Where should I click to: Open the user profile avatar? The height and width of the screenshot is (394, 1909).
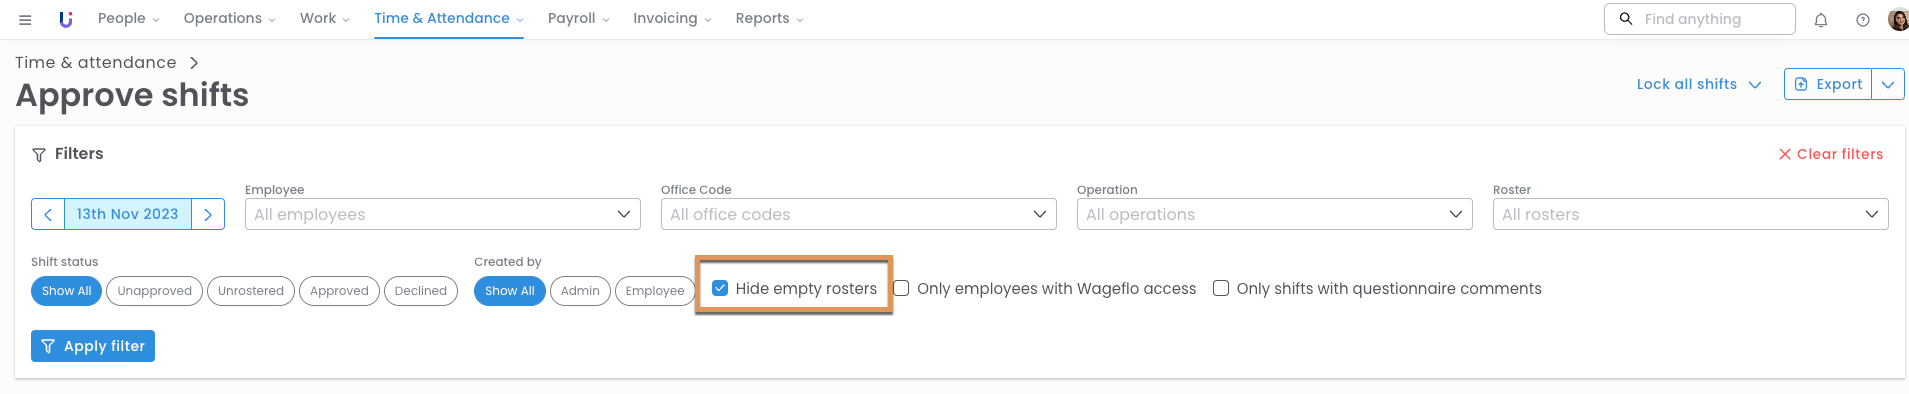[1898, 19]
